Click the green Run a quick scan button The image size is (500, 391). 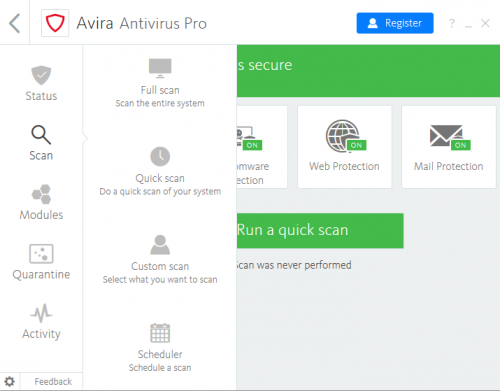(x=320, y=230)
